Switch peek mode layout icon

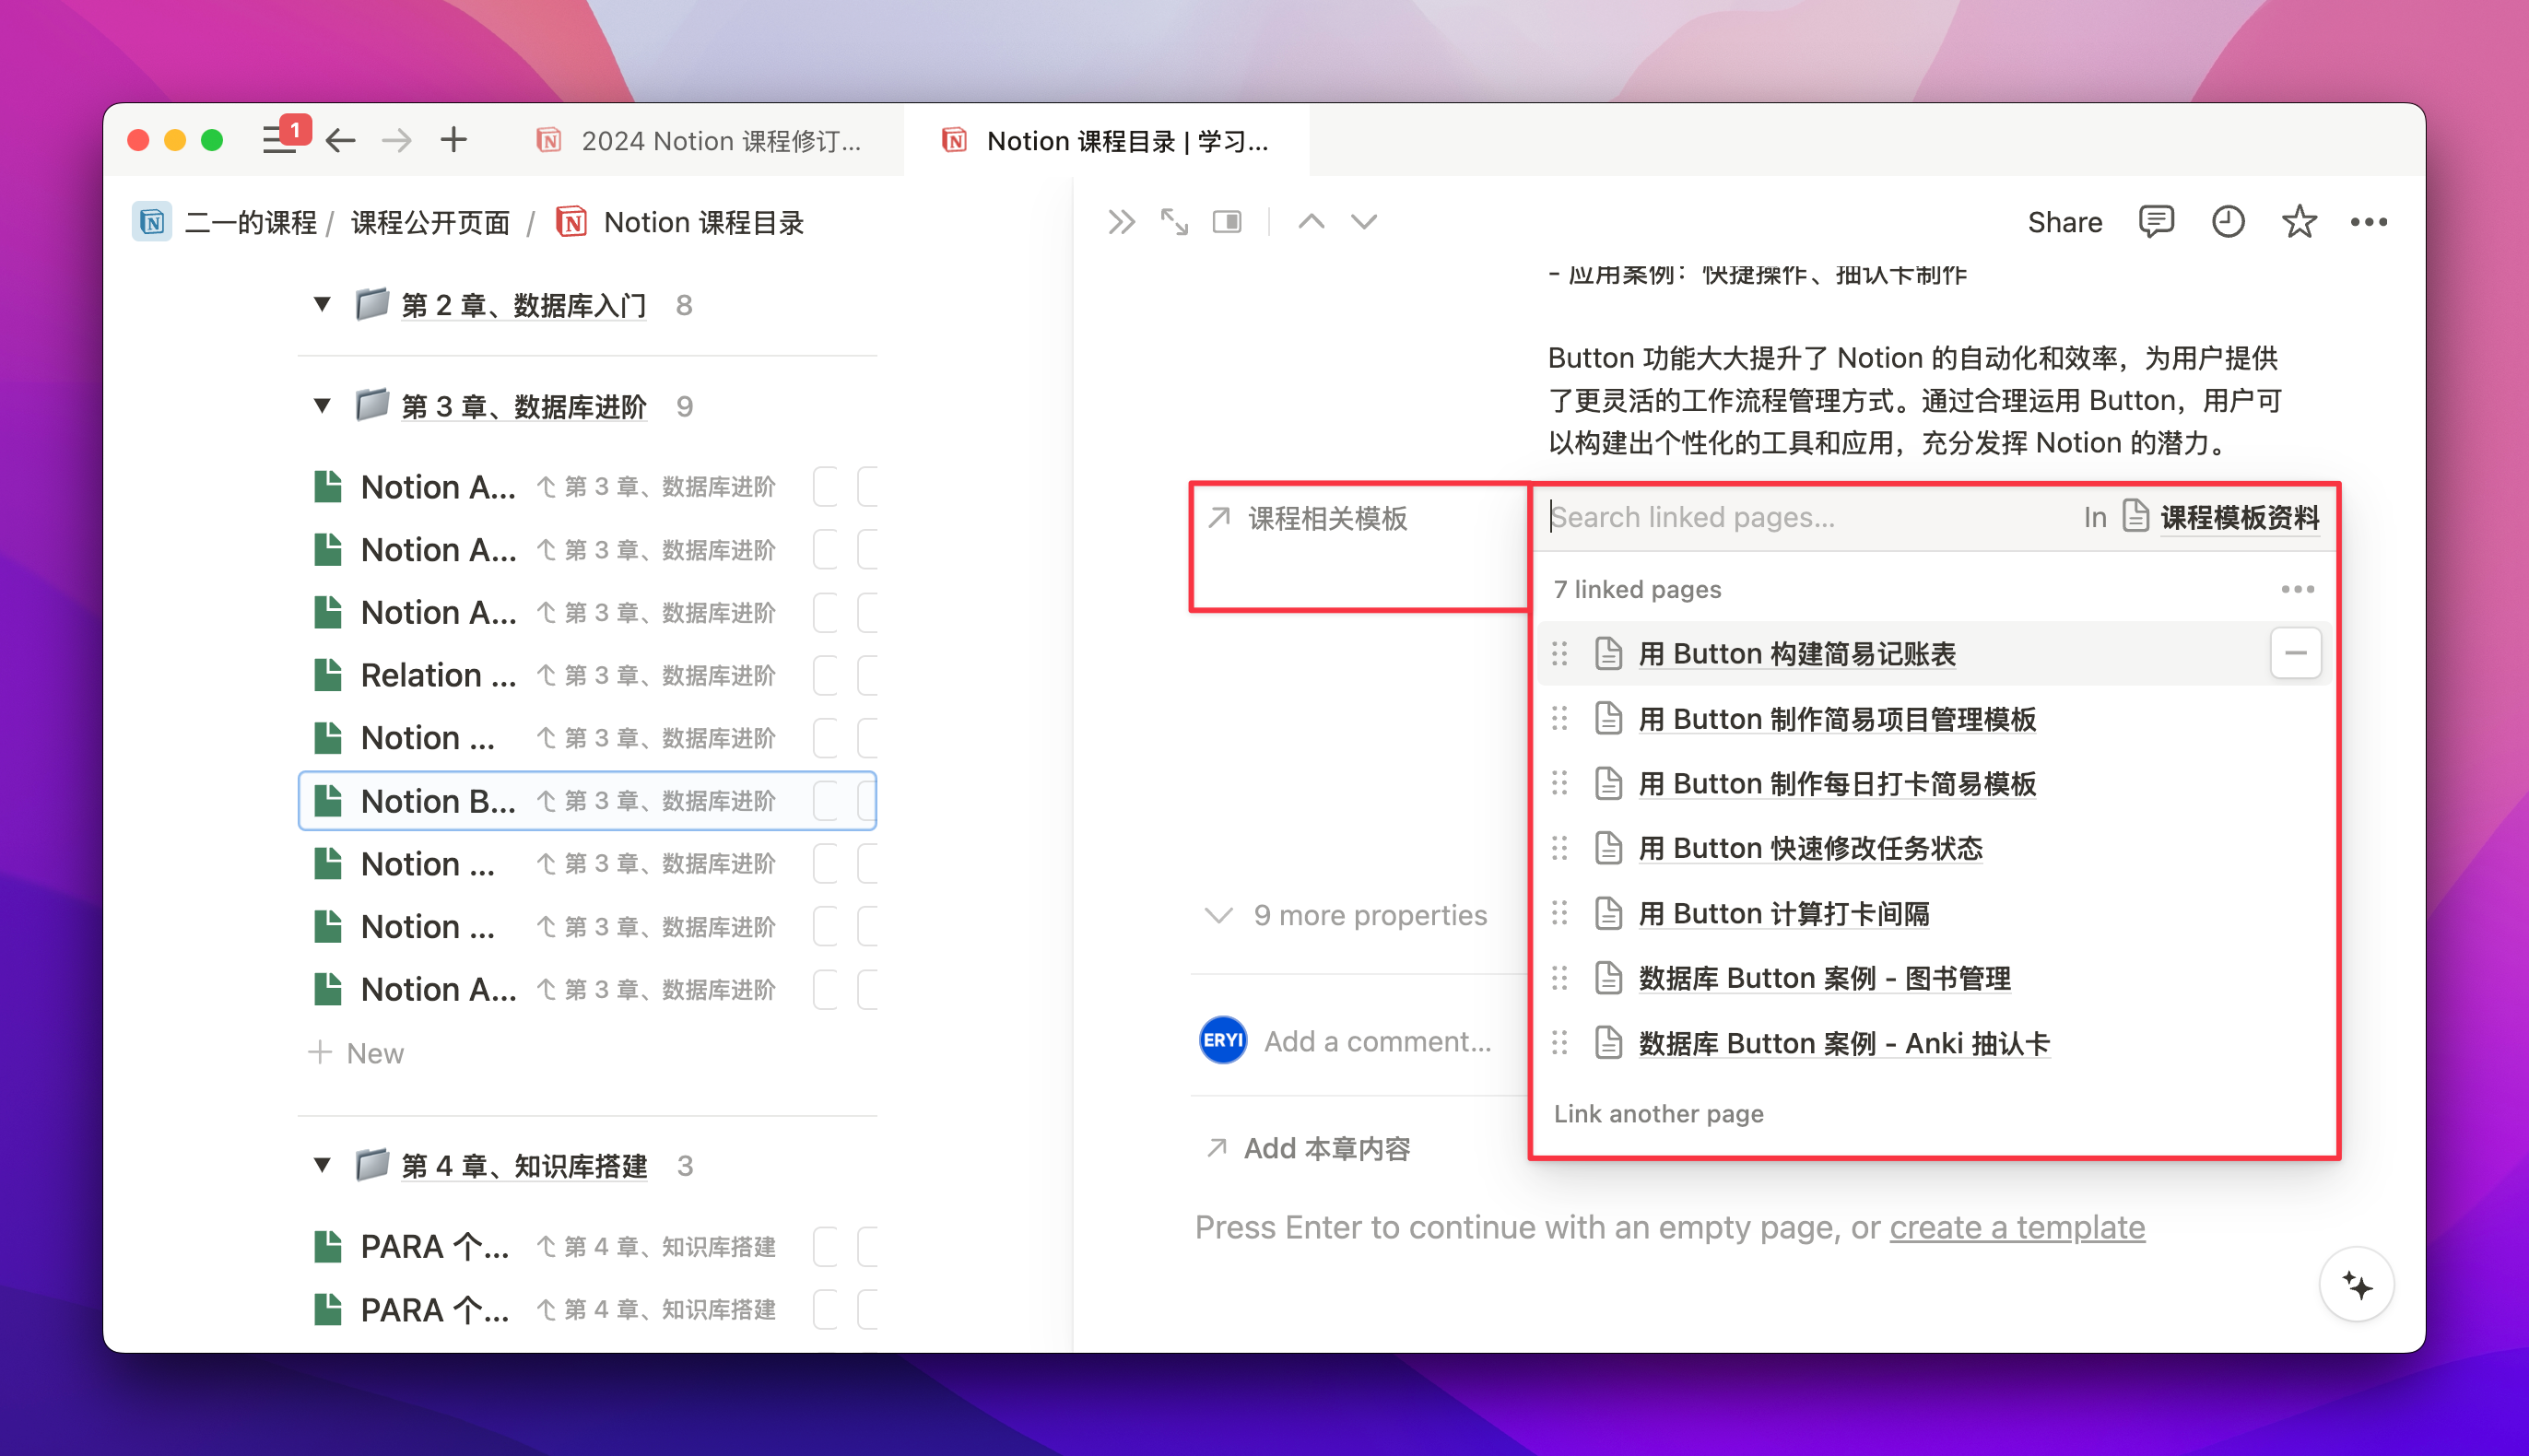coord(1227,221)
